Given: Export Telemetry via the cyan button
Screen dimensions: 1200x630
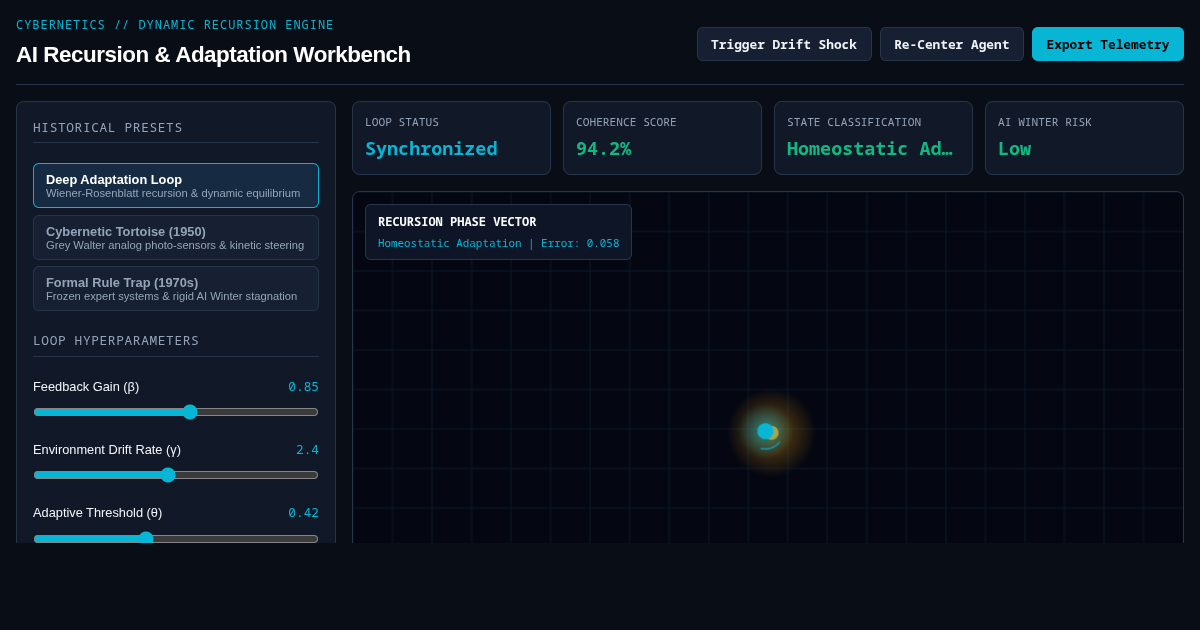Looking at the screenshot, I should tap(1108, 44).
